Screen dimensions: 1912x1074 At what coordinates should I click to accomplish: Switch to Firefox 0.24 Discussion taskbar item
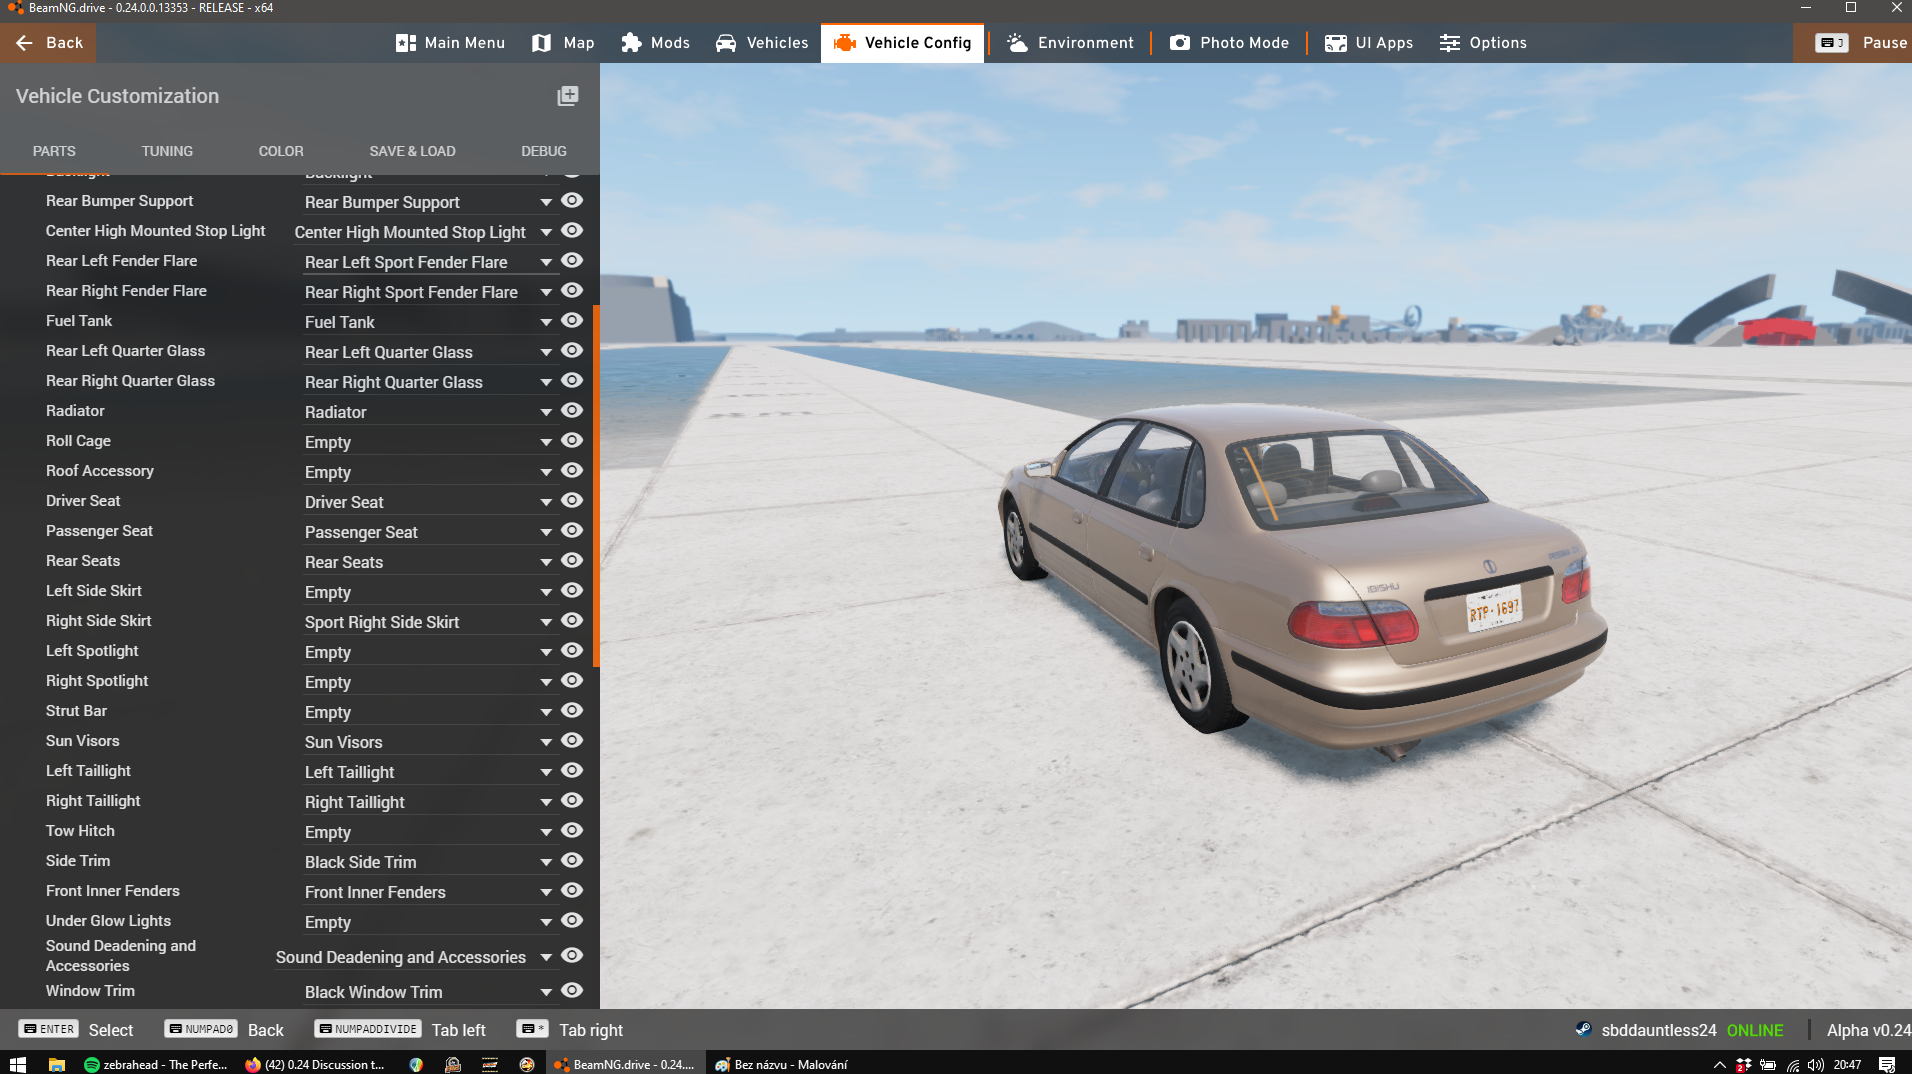(x=314, y=1064)
